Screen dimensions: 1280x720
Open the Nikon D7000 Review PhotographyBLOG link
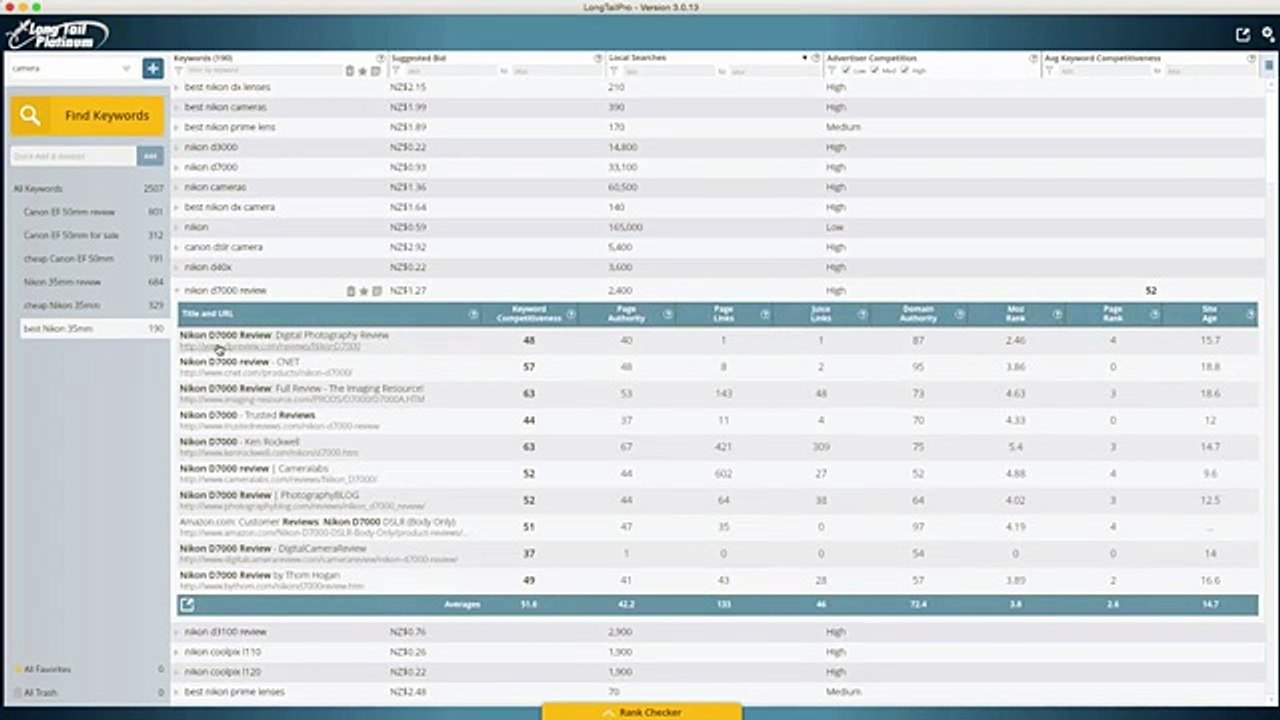click(x=269, y=495)
